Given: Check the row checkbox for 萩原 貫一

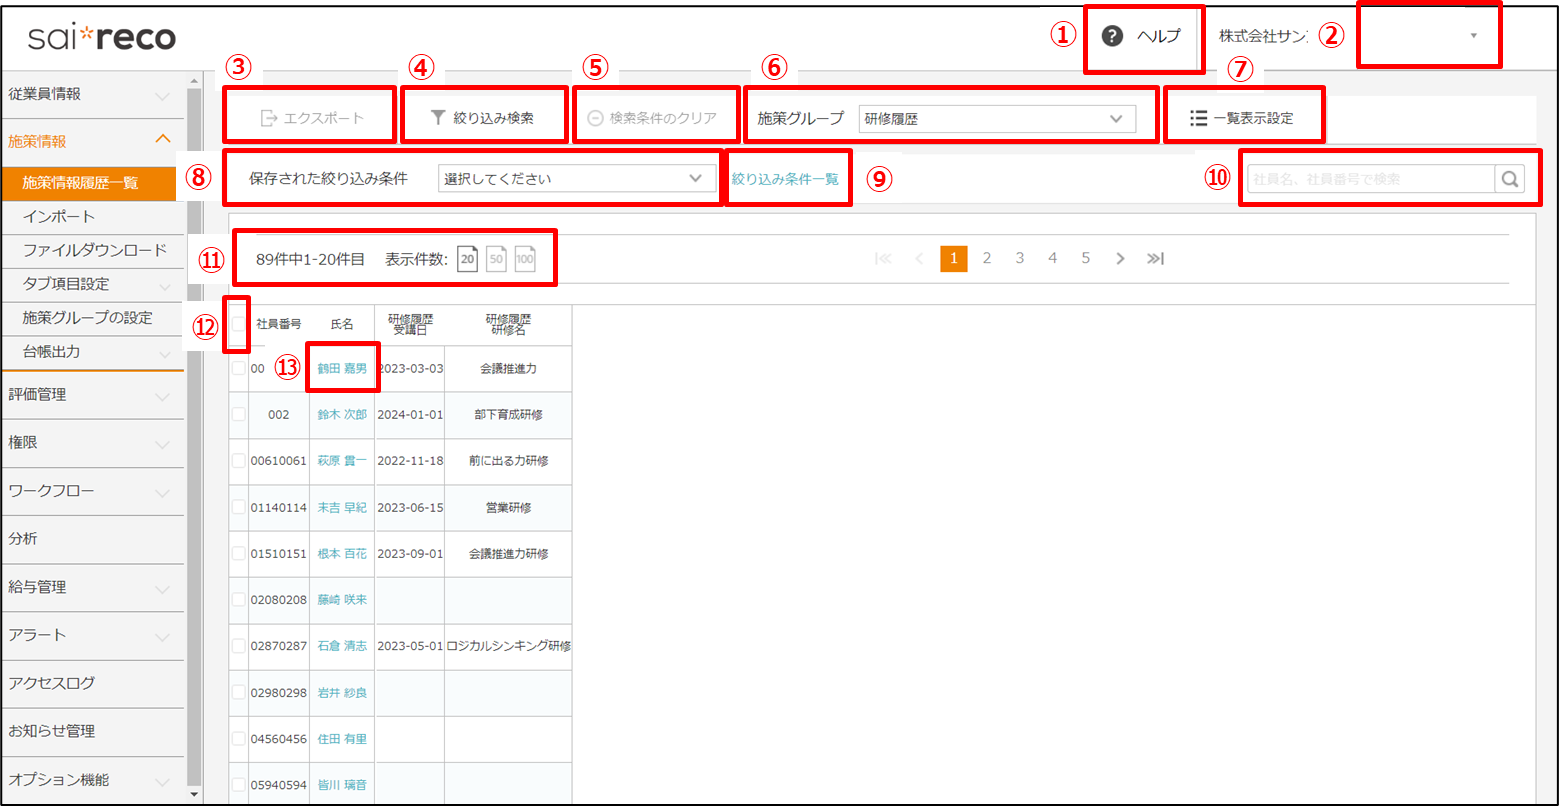Looking at the screenshot, I should click(238, 461).
